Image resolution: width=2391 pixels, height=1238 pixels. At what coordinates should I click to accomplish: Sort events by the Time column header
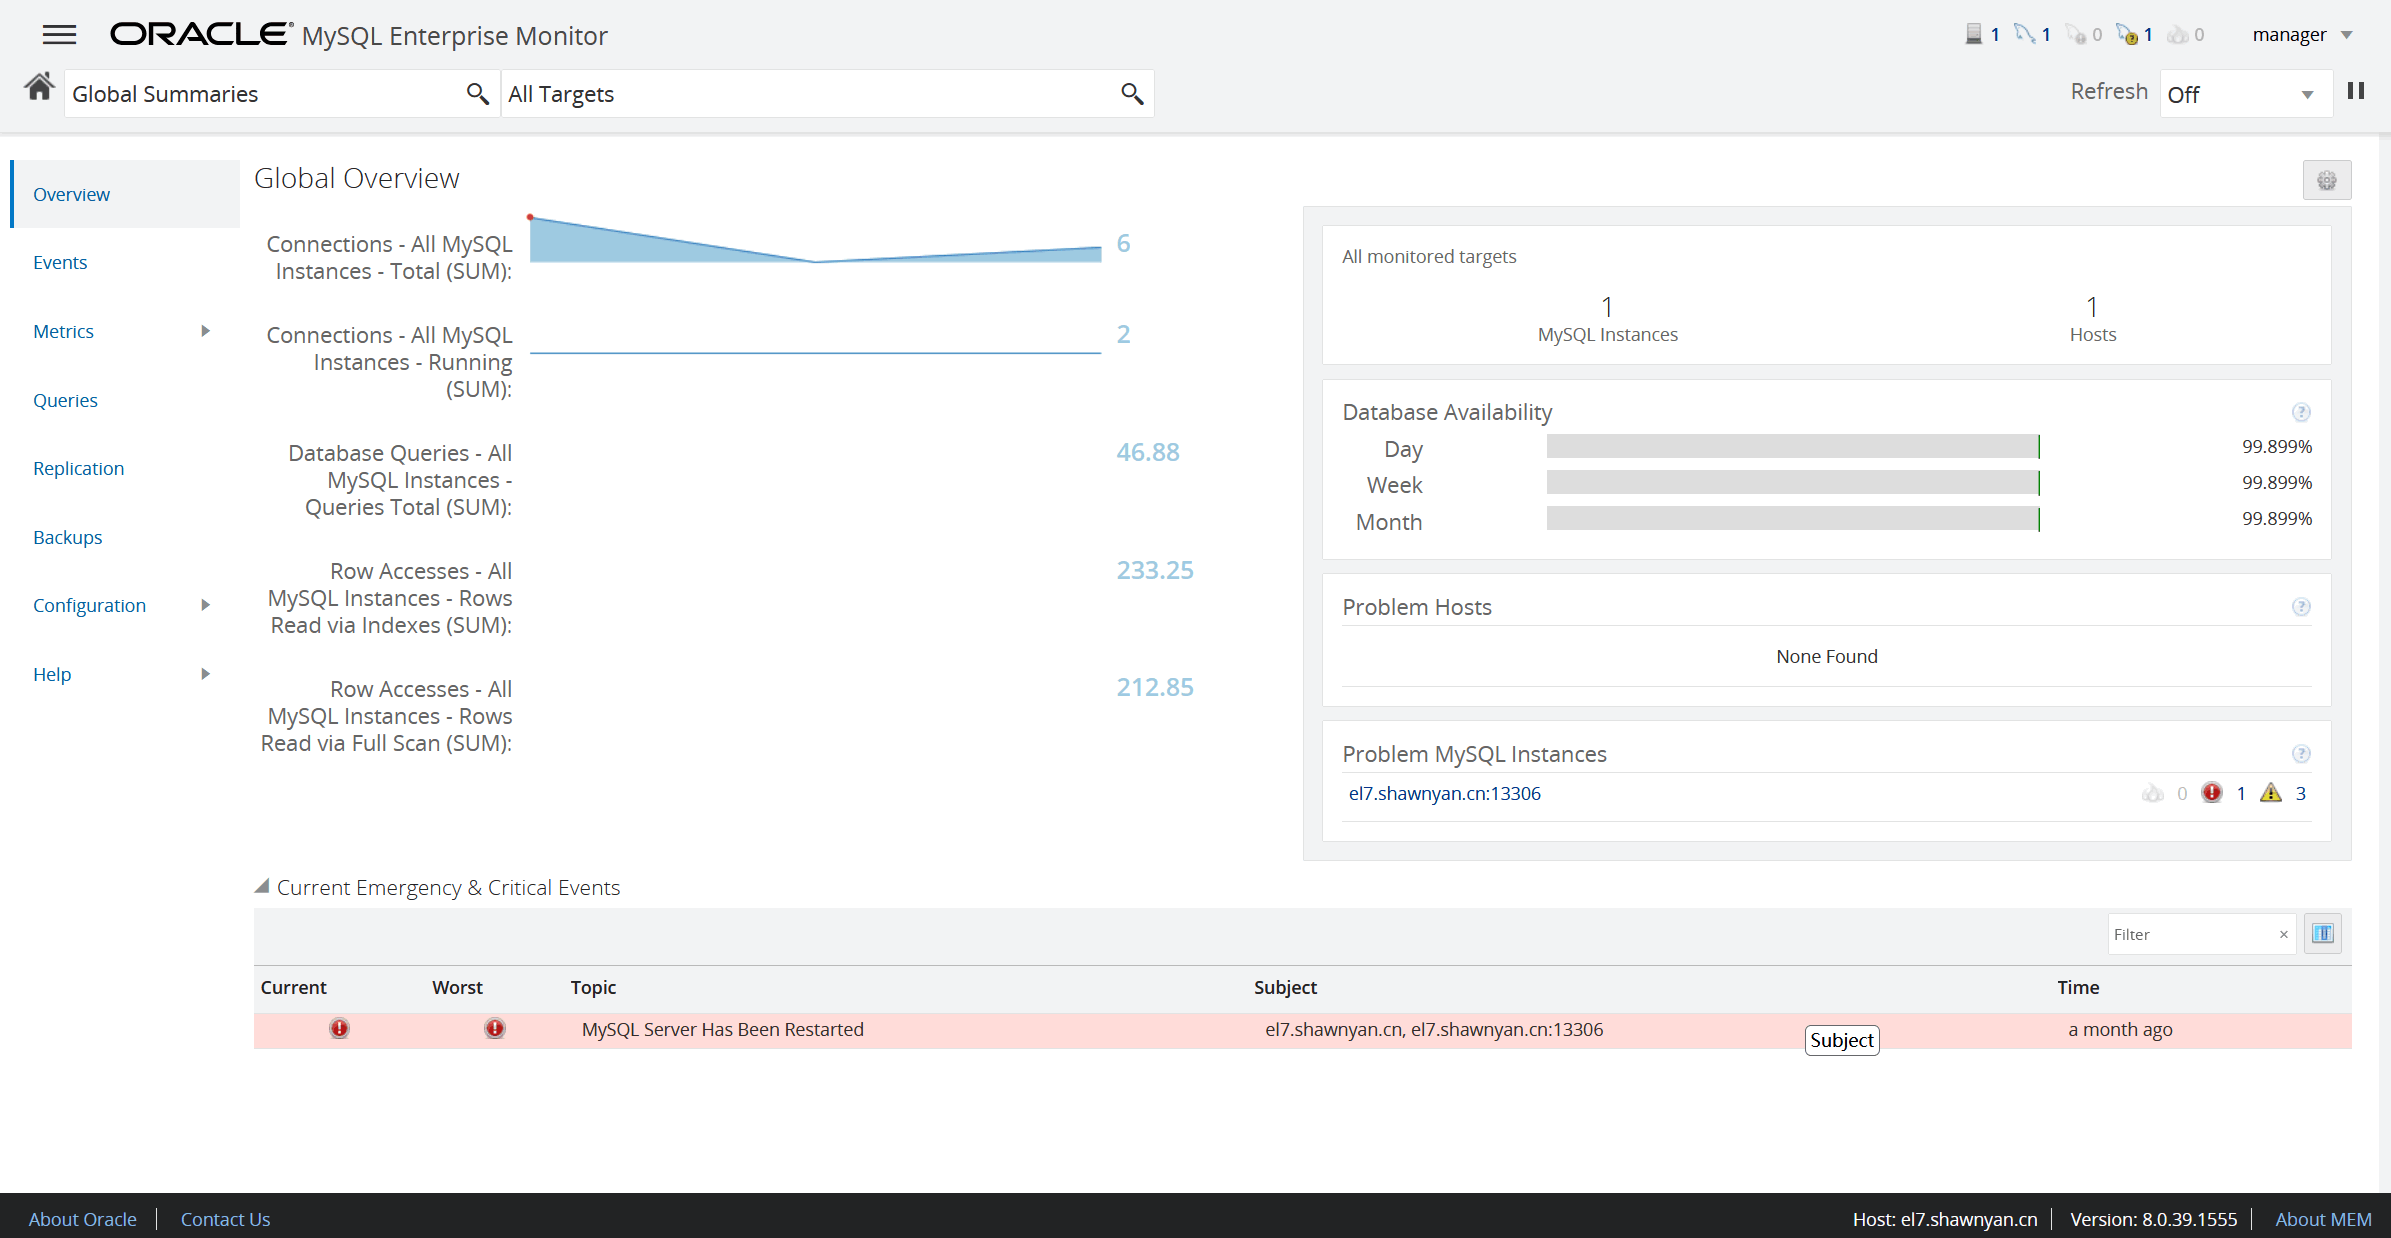(x=2078, y=987)
